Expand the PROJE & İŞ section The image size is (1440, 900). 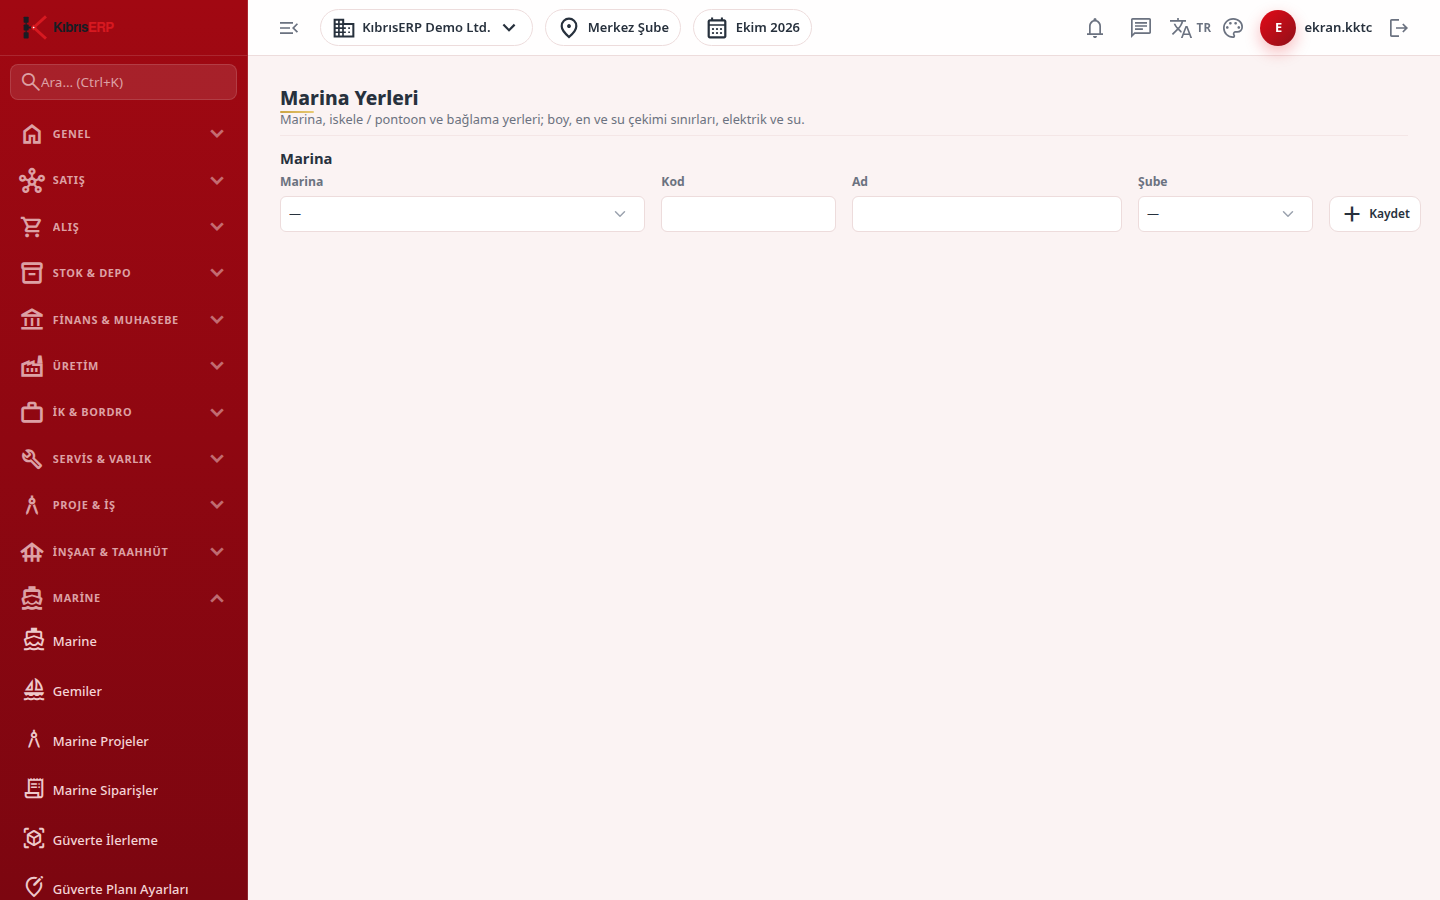pyautogui.click(x=124, y=505)
